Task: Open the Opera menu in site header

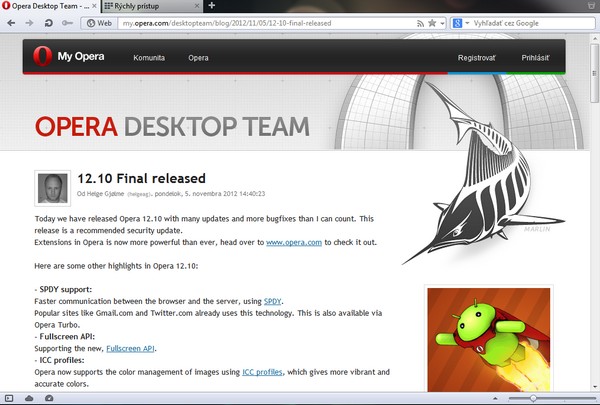Action: click(198, 58)
